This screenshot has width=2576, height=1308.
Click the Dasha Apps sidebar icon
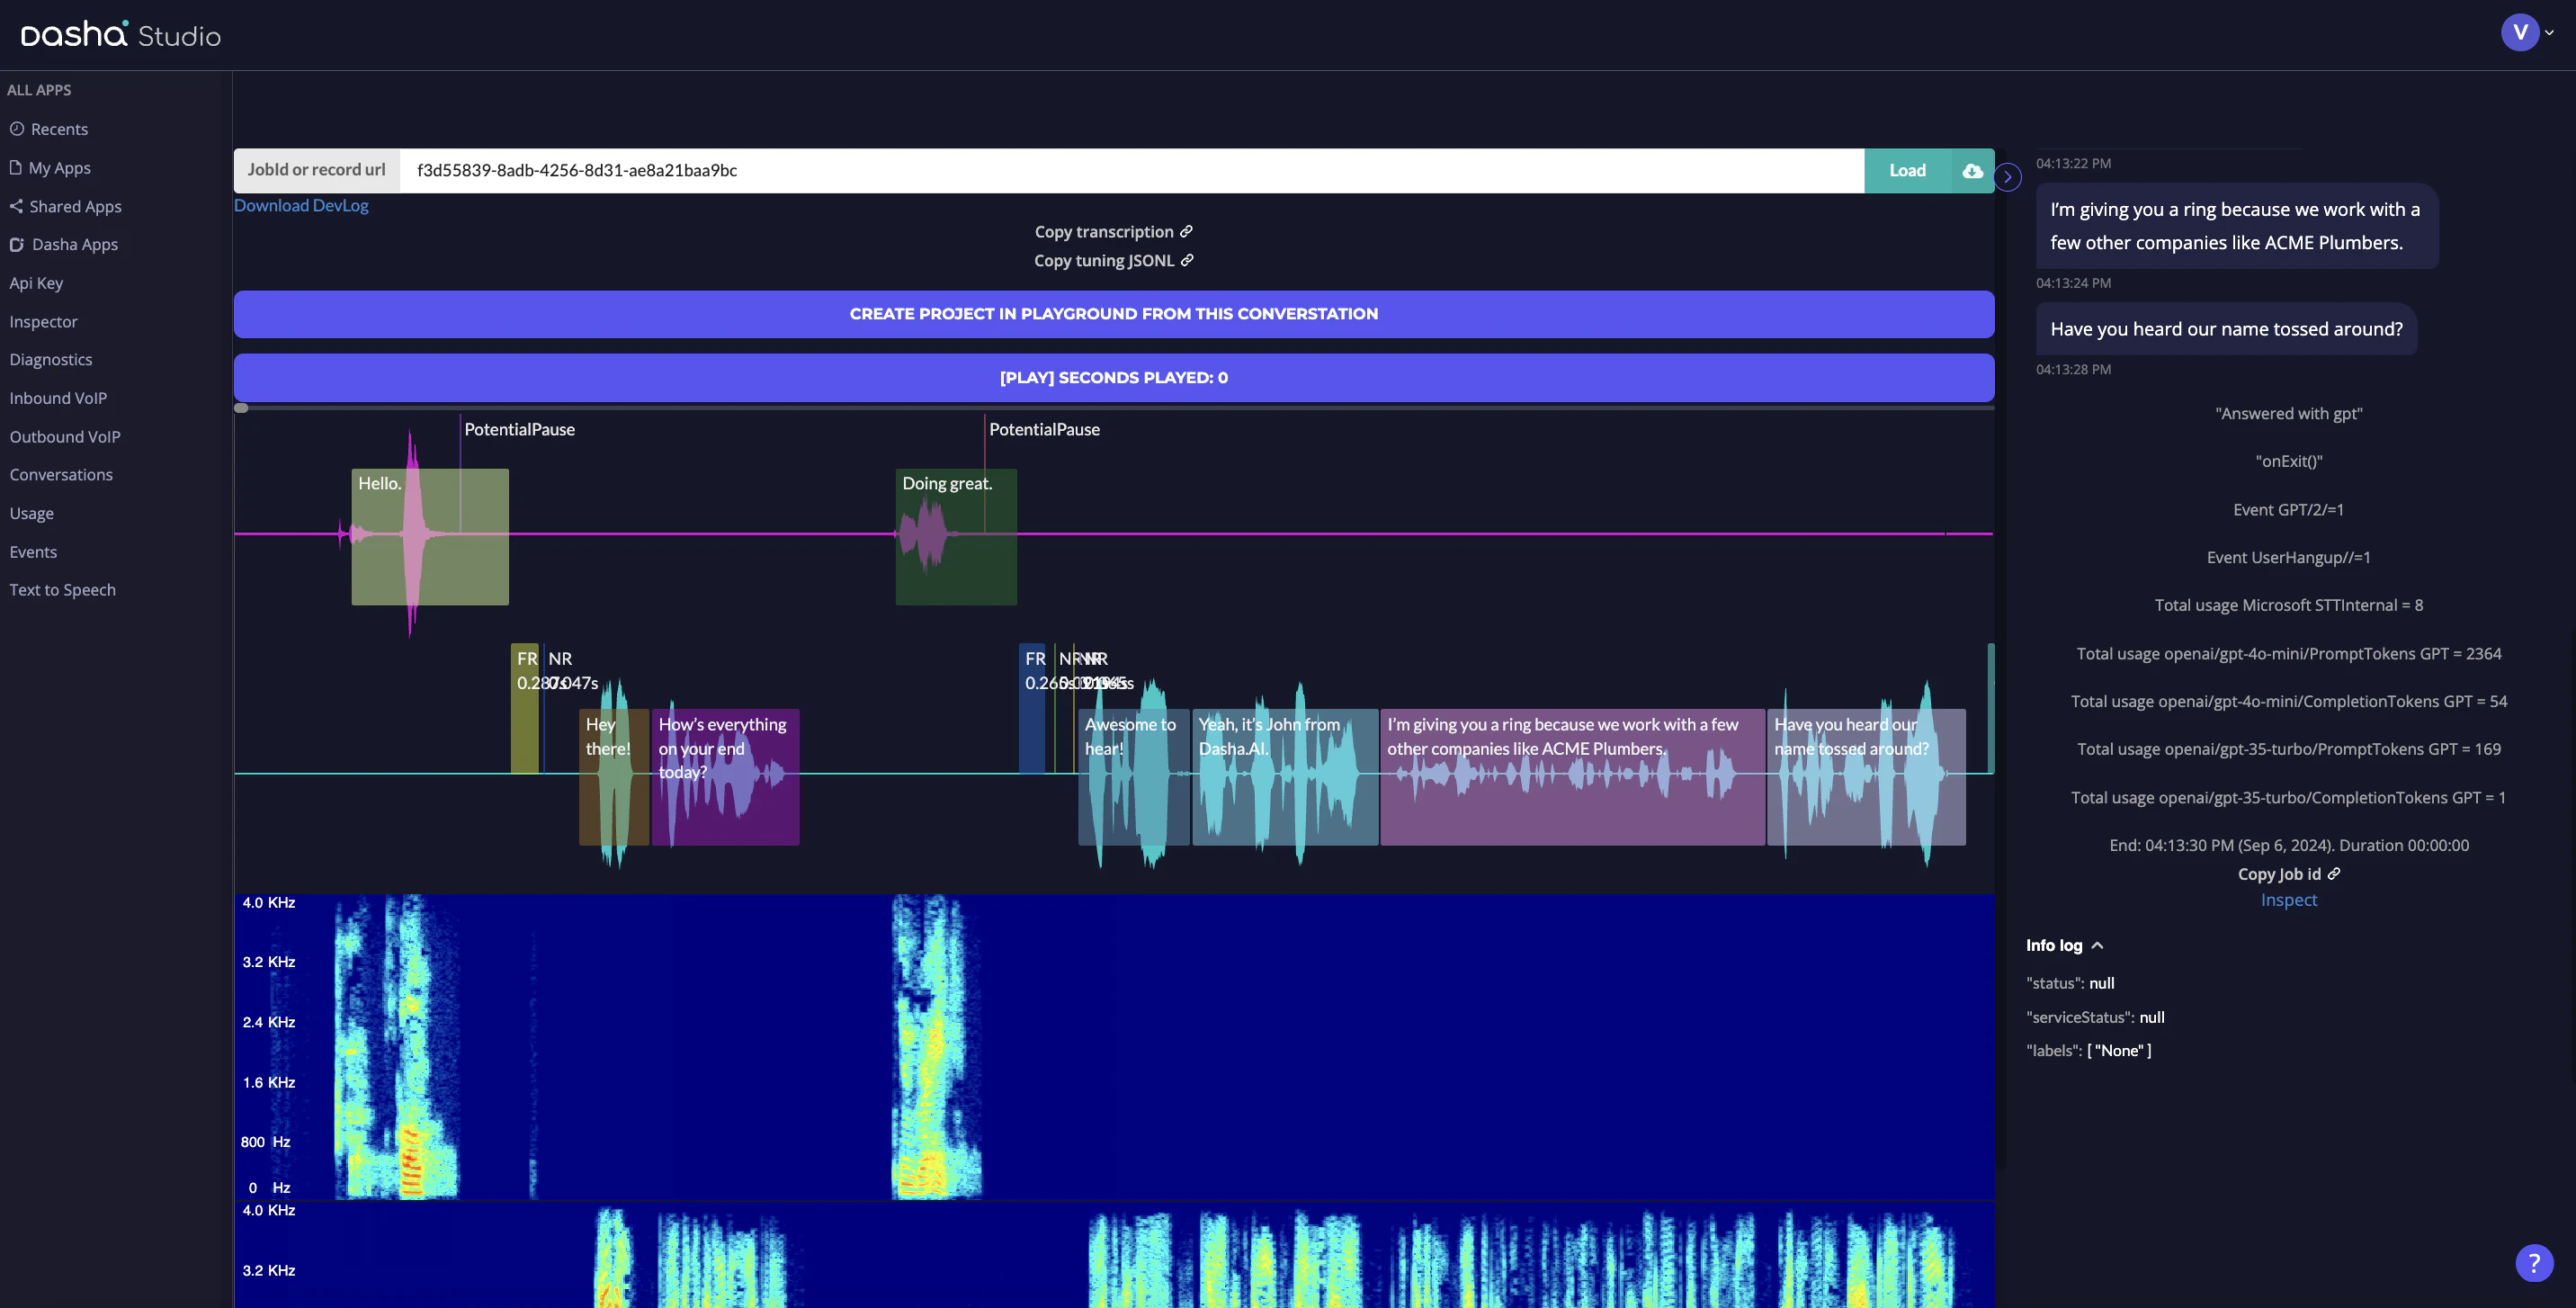[17, 245]
